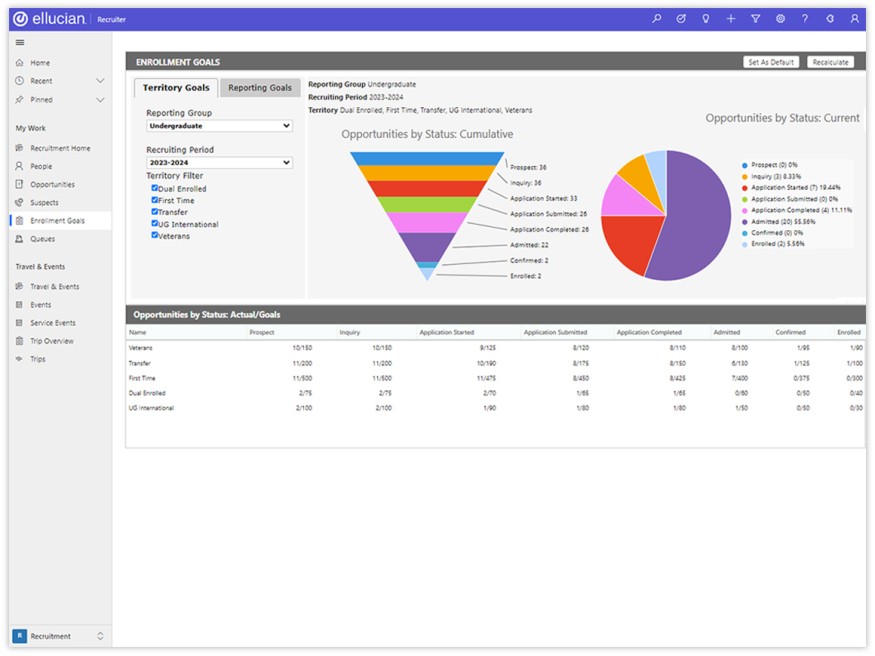Click the help question mark icon
Viewport: 875px width, 656px height.
(805, 19)
